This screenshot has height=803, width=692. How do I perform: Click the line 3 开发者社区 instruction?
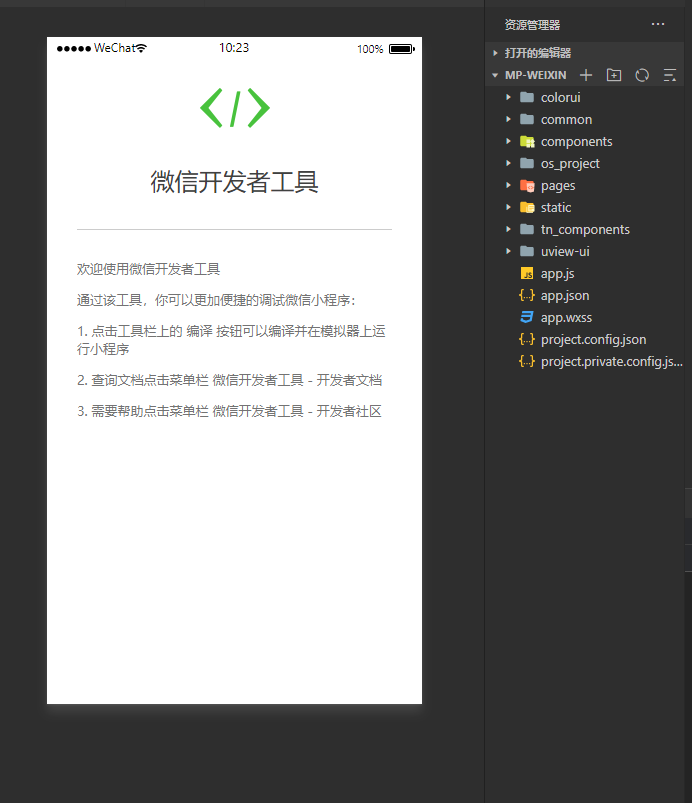pyautogui.click(x=229, y=411)
